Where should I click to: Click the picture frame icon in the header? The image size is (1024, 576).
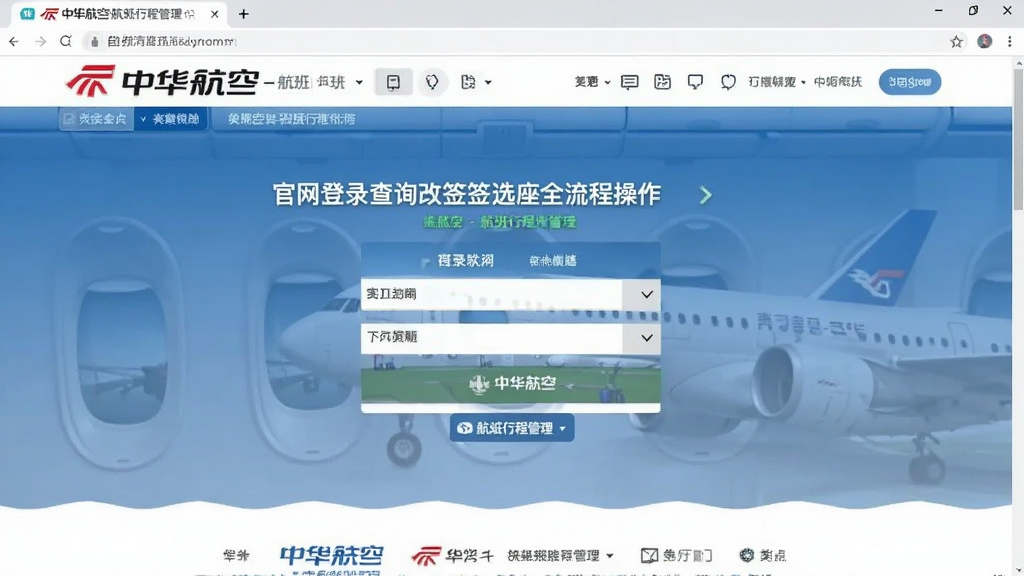pos(662,82)
